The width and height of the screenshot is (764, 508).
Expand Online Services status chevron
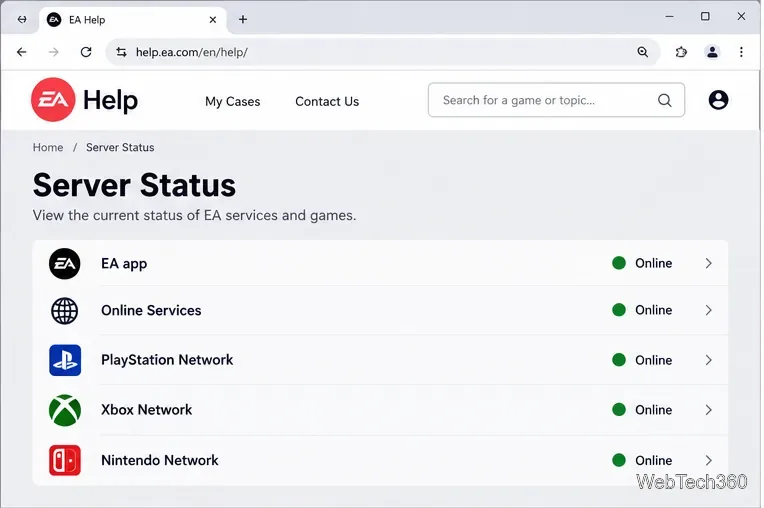708,310
